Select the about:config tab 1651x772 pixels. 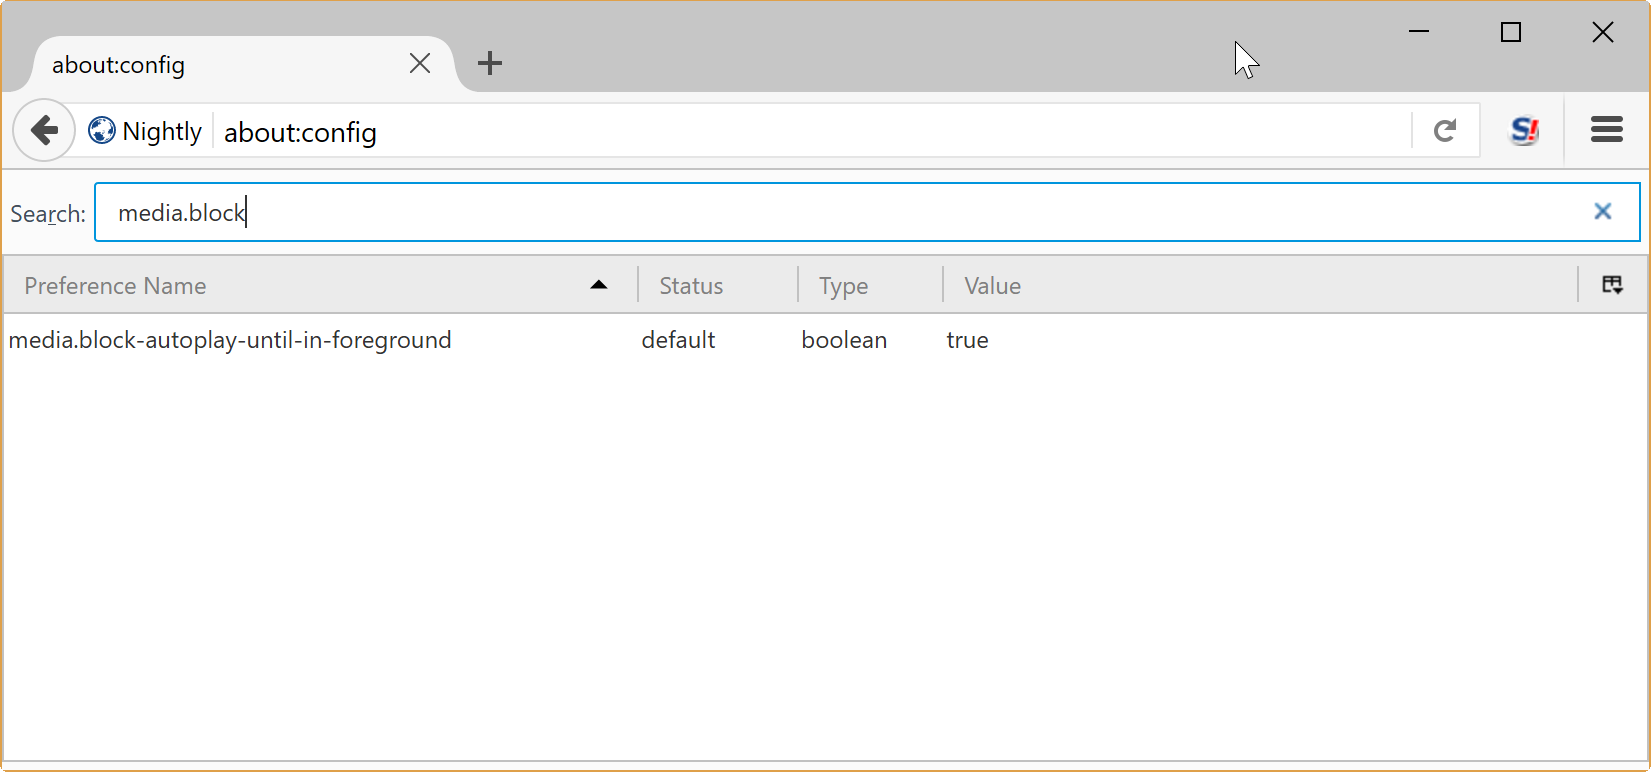(244, 64)
